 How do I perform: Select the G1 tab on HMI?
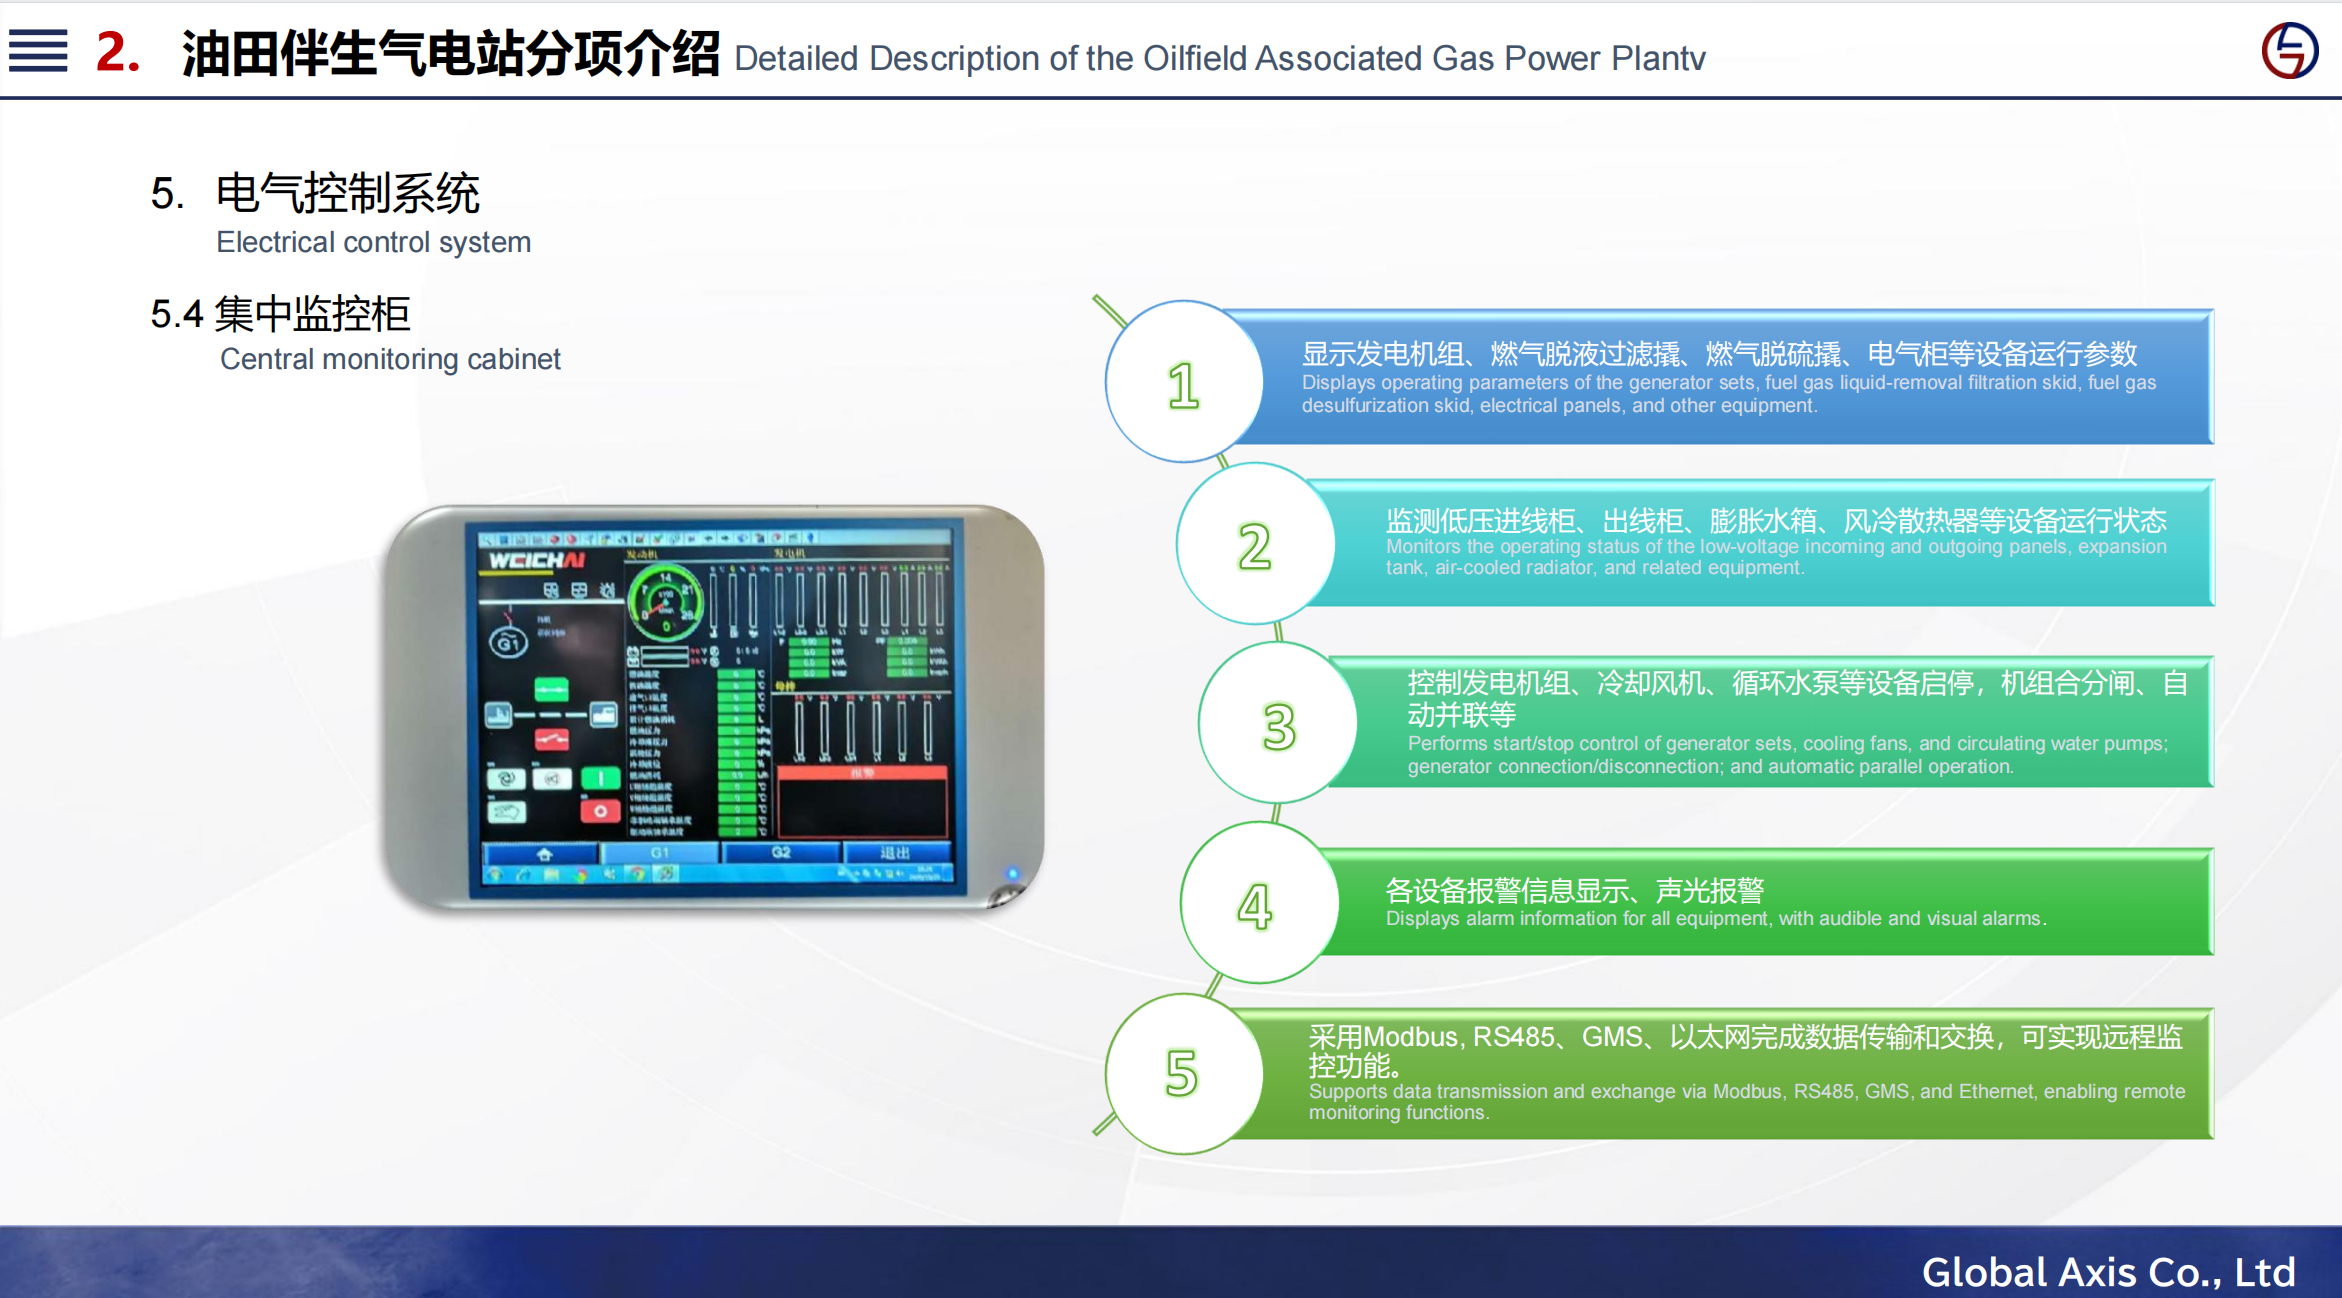pyautogui.click(x=660, y=853)
